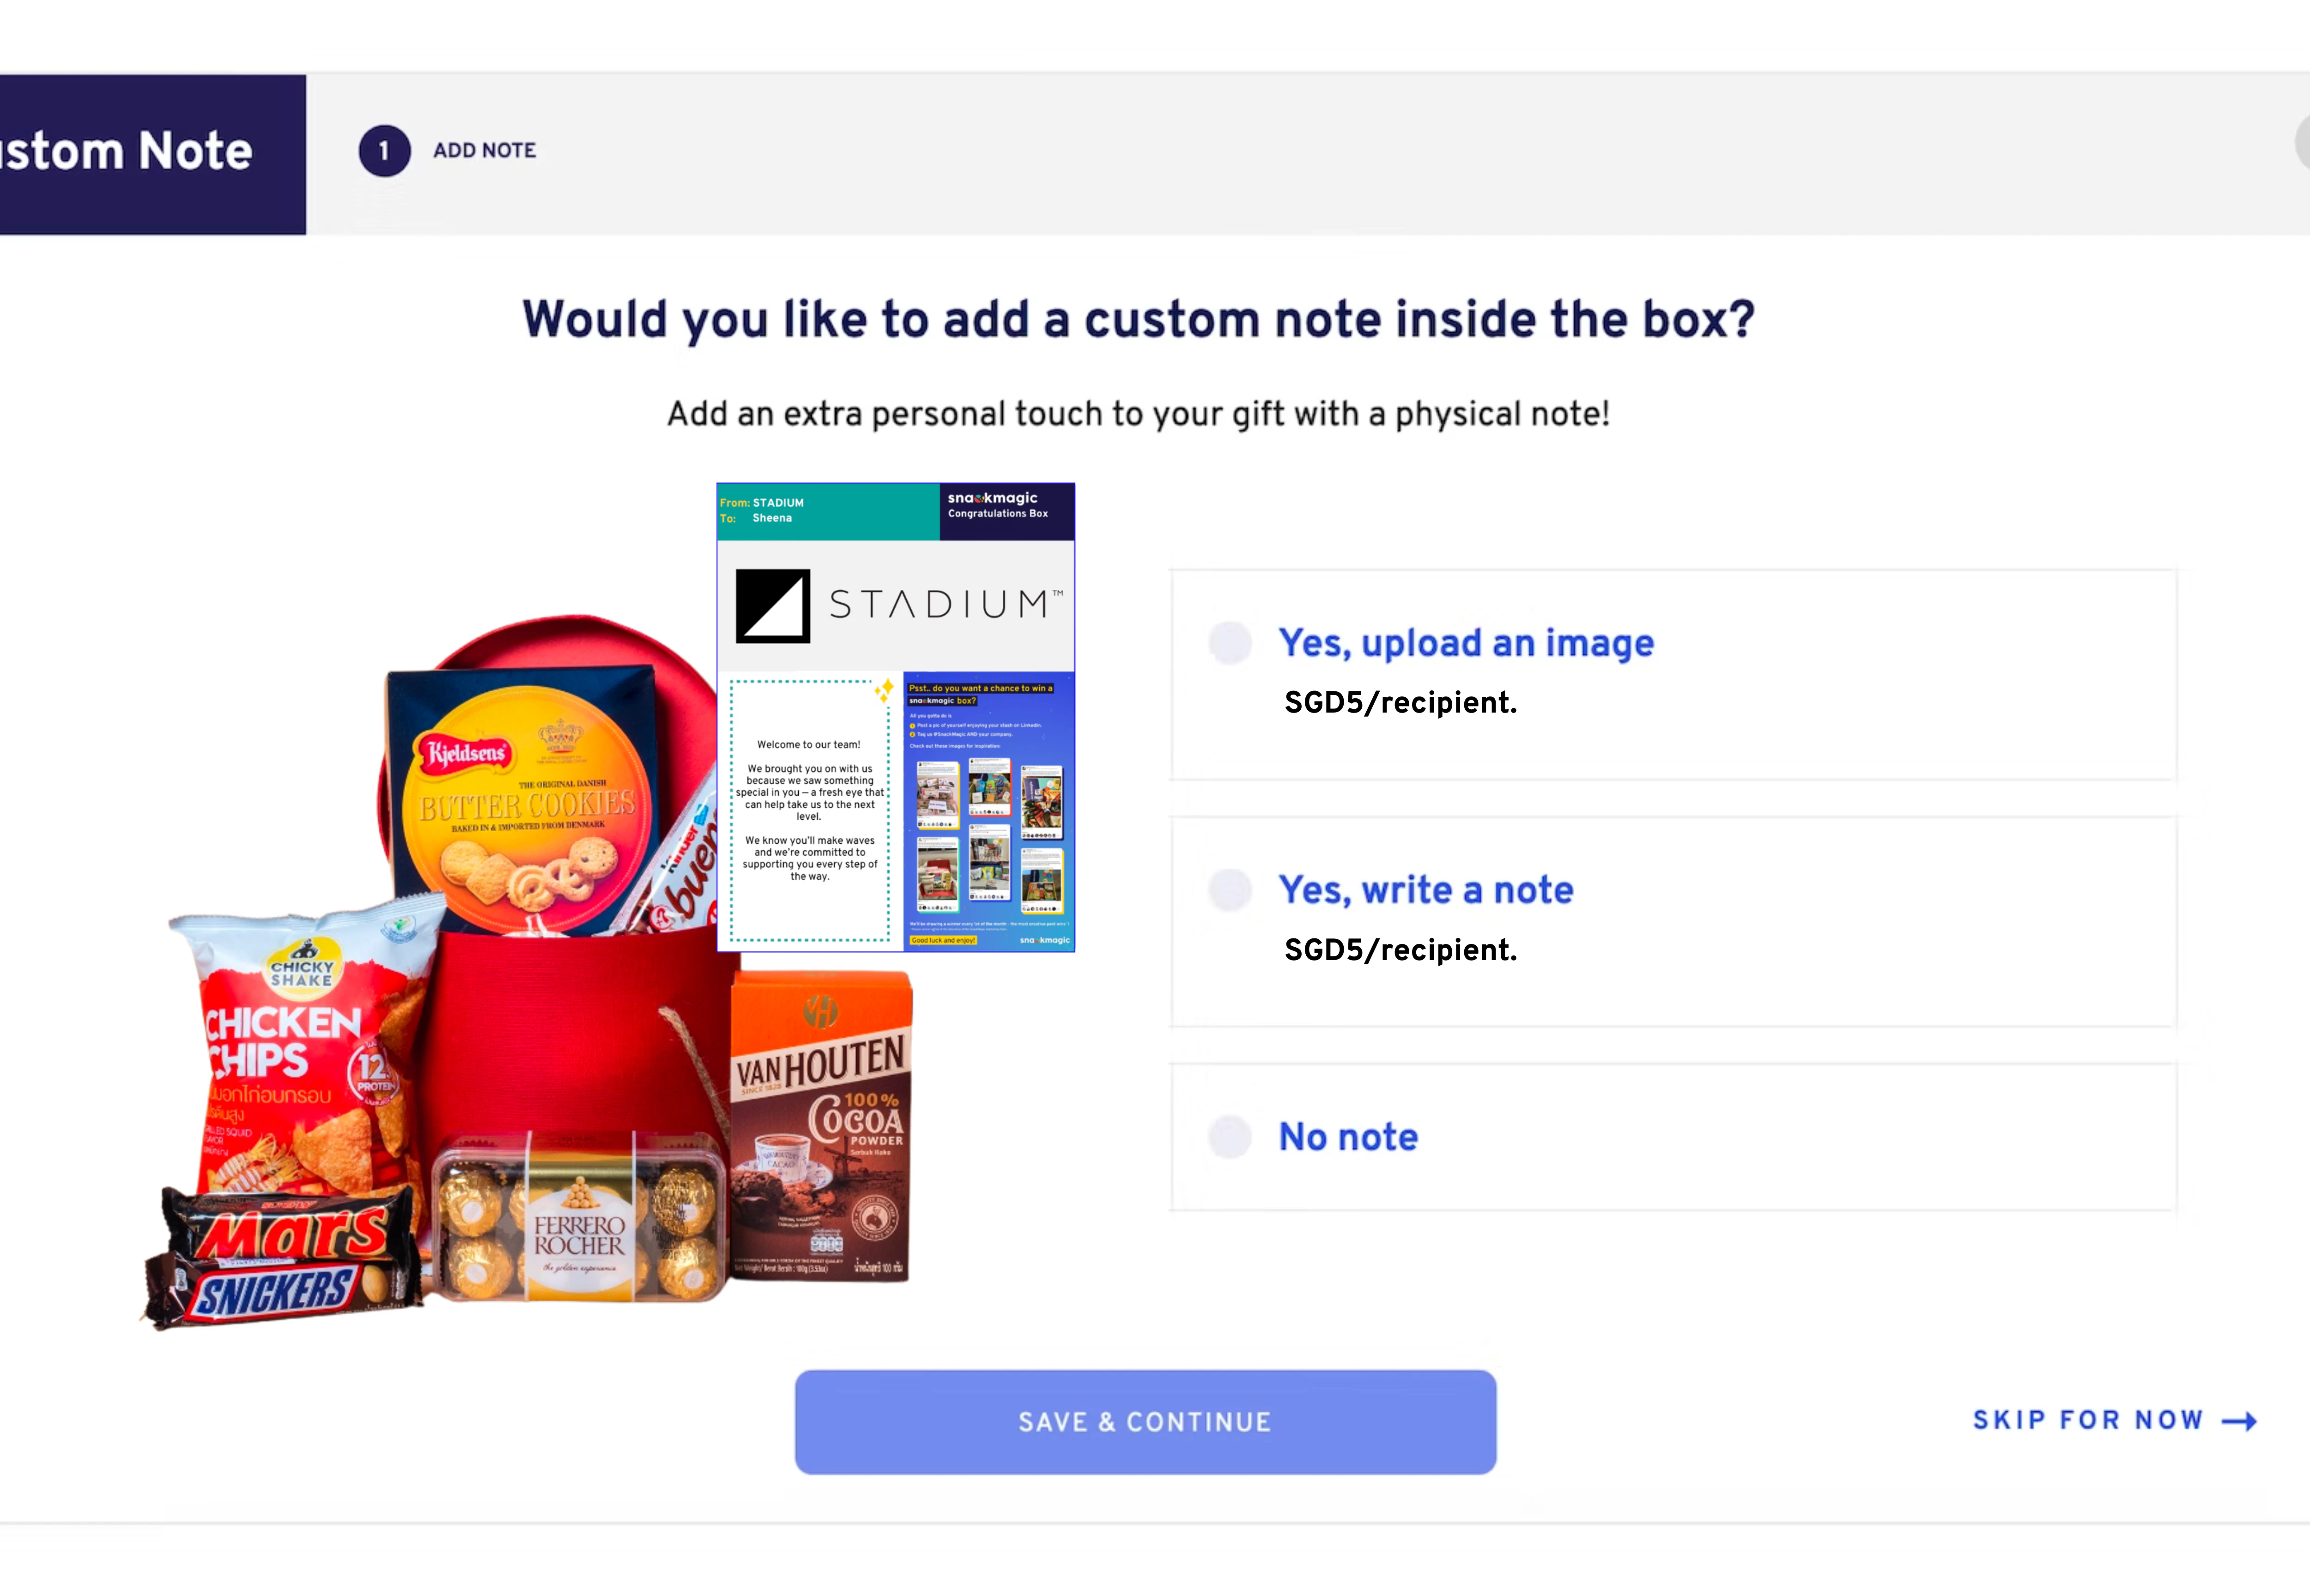Select the 'No note' radio button
2310x1596 pixels.
pos(1230,1136)
